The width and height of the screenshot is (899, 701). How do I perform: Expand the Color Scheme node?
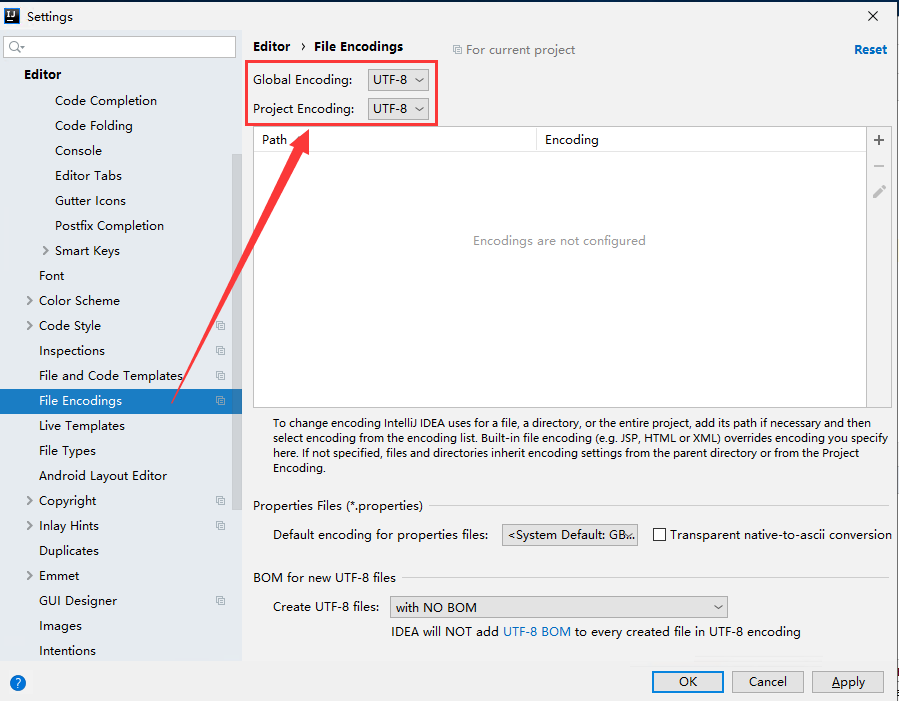[29, 300]
